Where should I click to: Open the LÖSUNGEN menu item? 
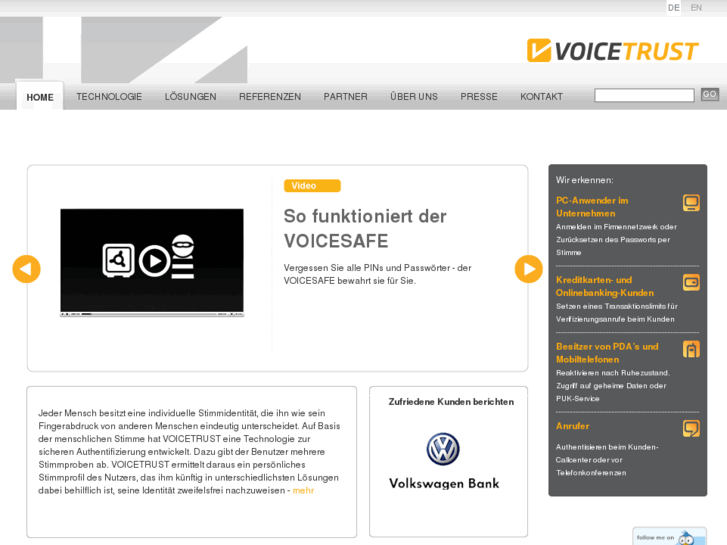click(x=191, y=96)
